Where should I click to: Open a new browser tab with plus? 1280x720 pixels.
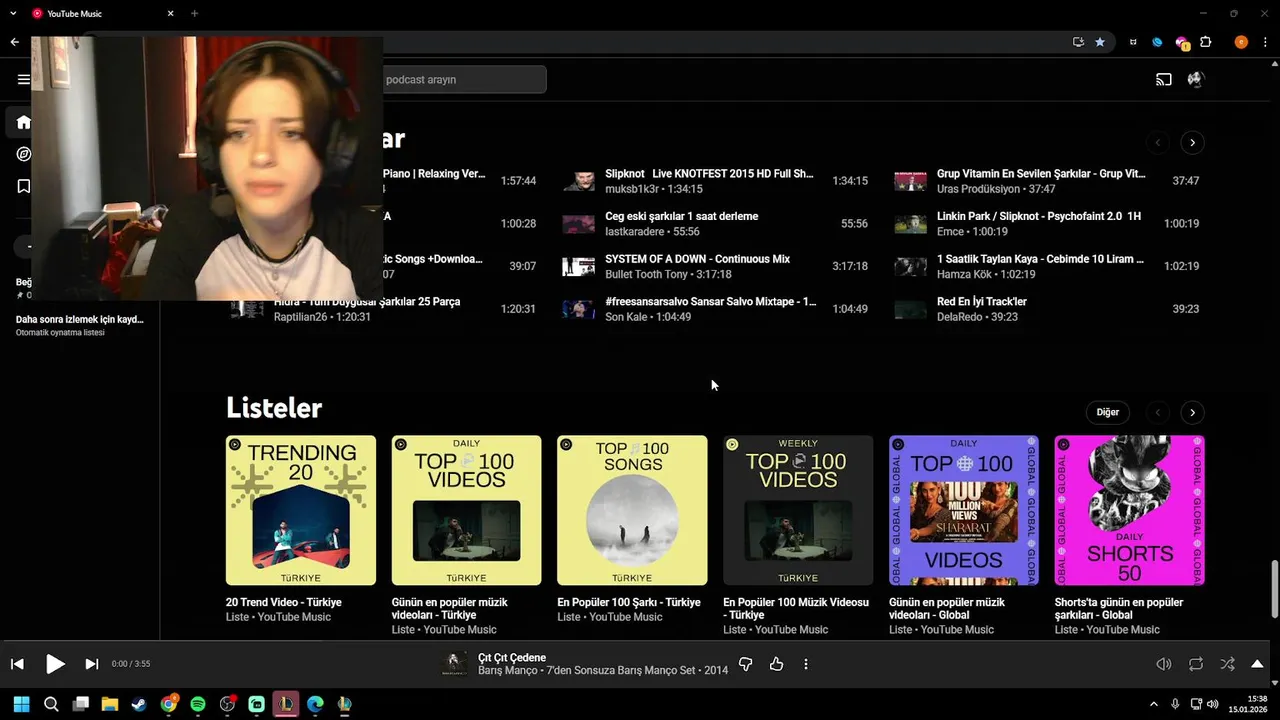coord(194,14)
